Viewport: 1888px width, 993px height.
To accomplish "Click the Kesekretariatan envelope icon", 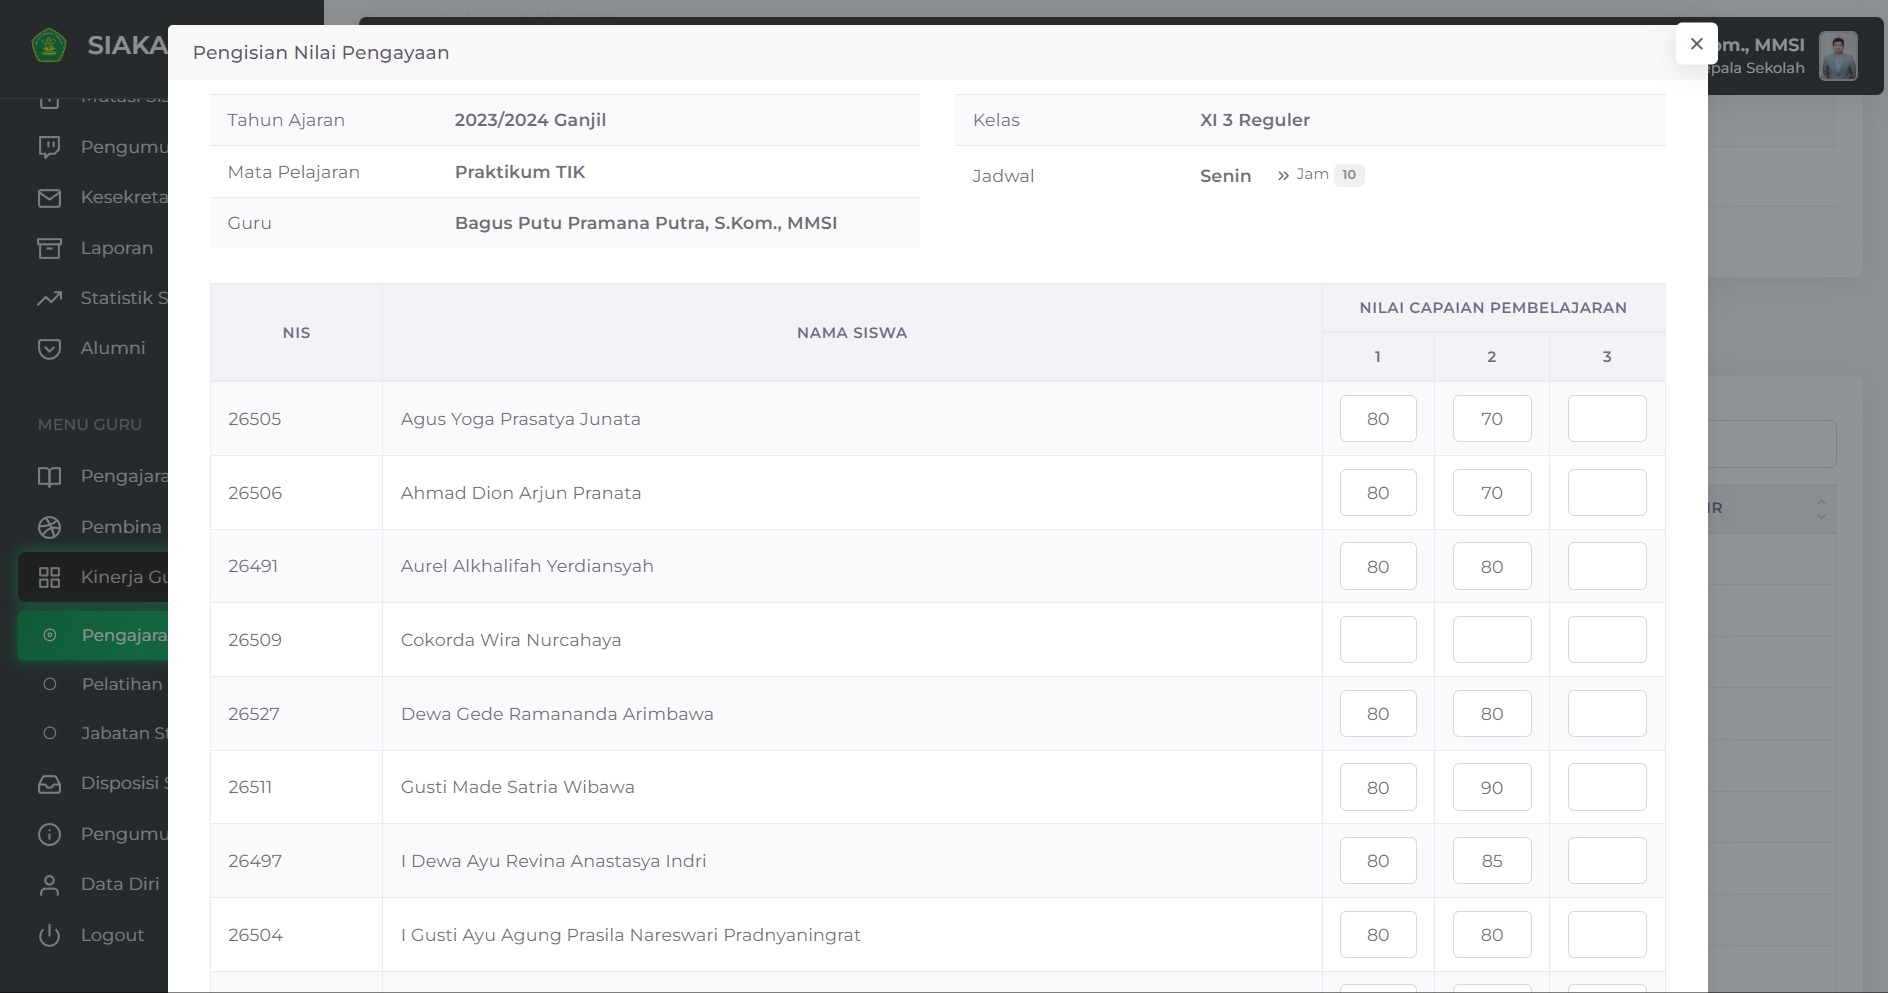I will pyautogui.click(x=49, y=198).
